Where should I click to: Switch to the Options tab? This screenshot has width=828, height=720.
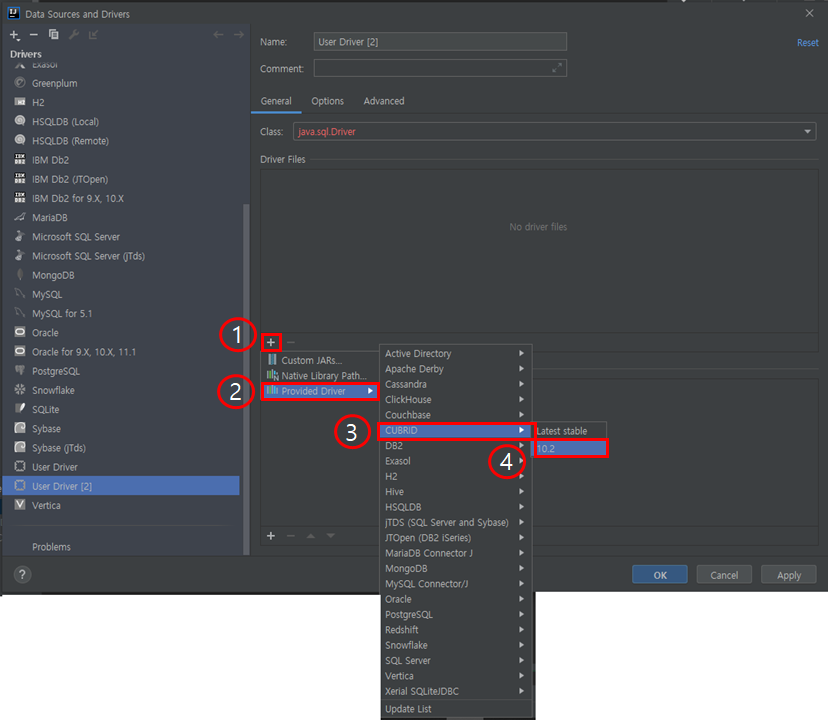[x=327, y=101]
